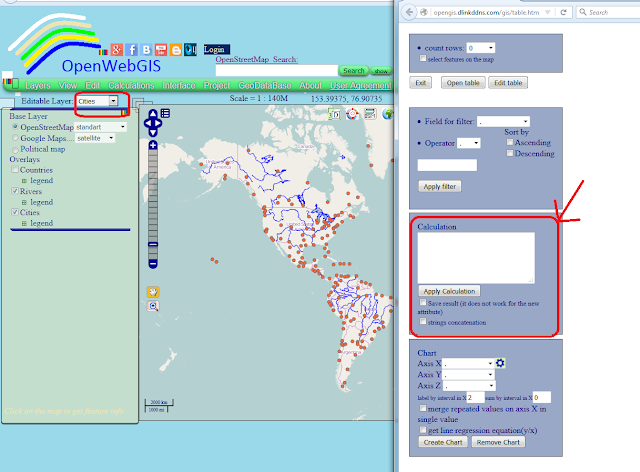Pan the map left with arrow

[x=147, y=123]
